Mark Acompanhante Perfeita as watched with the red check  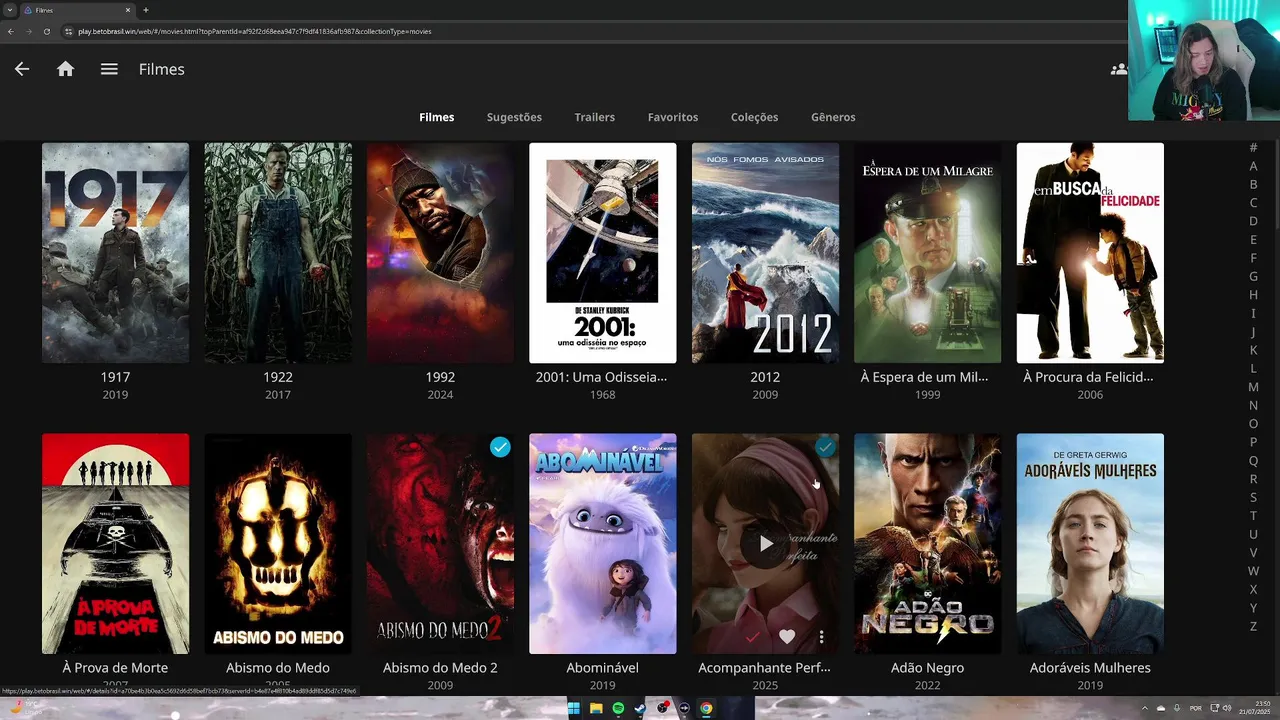(753, 636)
